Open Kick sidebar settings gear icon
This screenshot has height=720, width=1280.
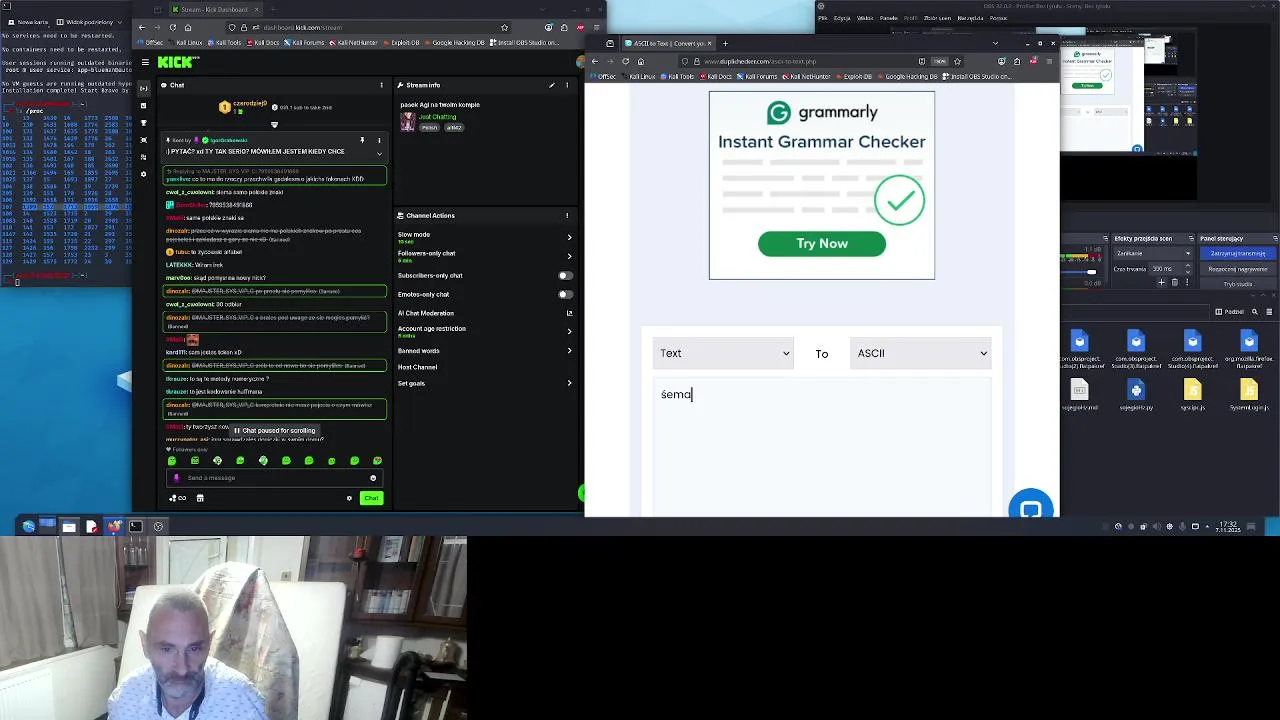click(x=144, y=173)
